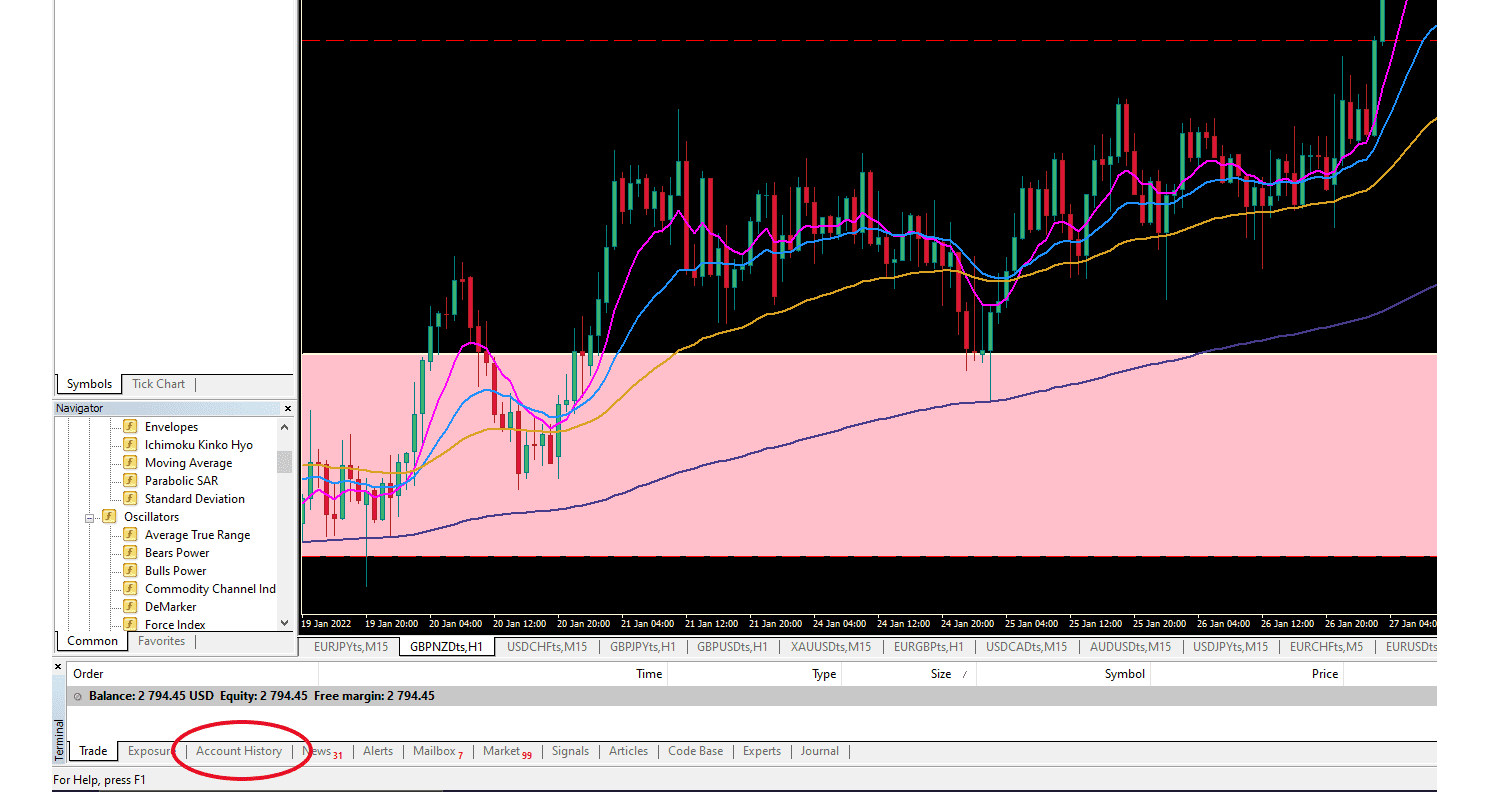1488x792 pixels.
Task: Switch to the Tick Chart tab
Action: 158,384
